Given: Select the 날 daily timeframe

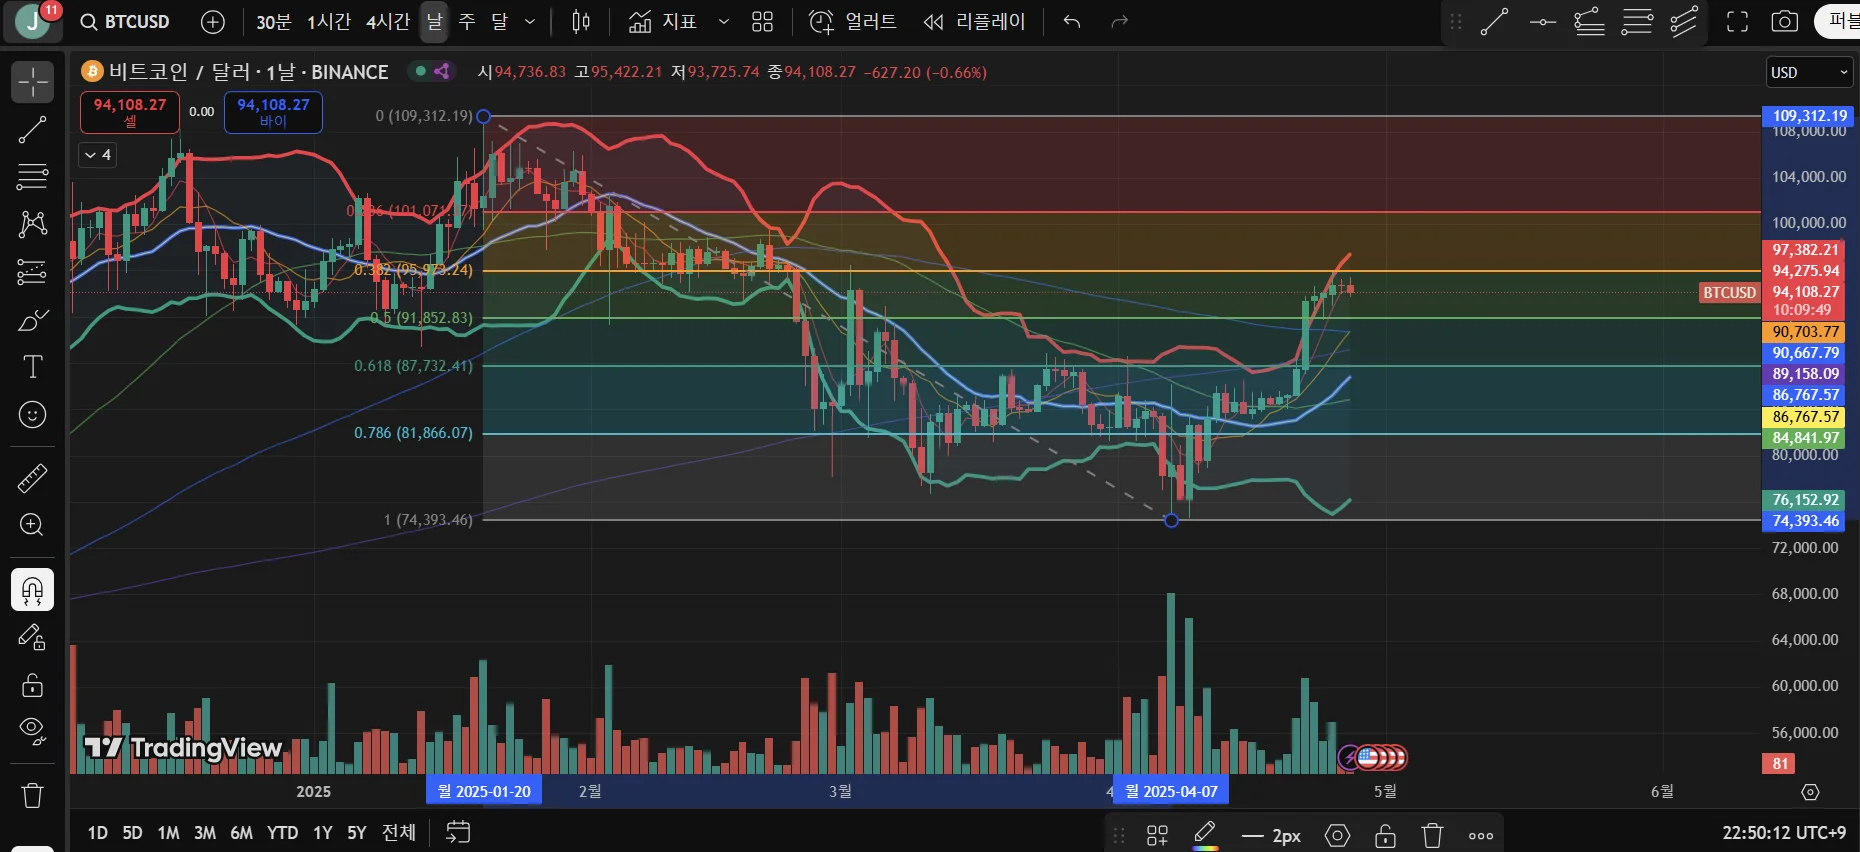Looking at the screenshot, I should coord(434,22).
